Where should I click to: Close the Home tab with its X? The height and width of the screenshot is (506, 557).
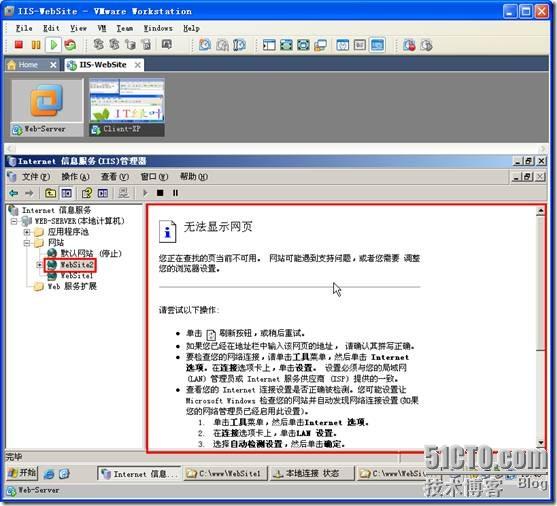pos(53,65)
